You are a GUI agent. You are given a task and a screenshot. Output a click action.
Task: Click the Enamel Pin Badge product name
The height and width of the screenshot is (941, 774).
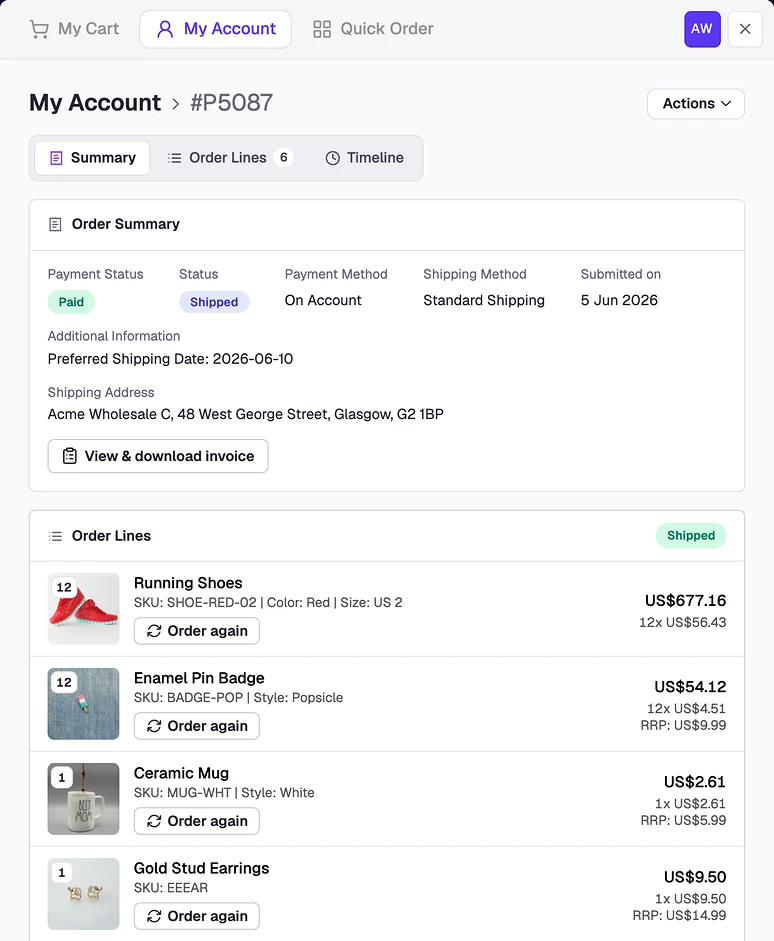pos(199,678)
